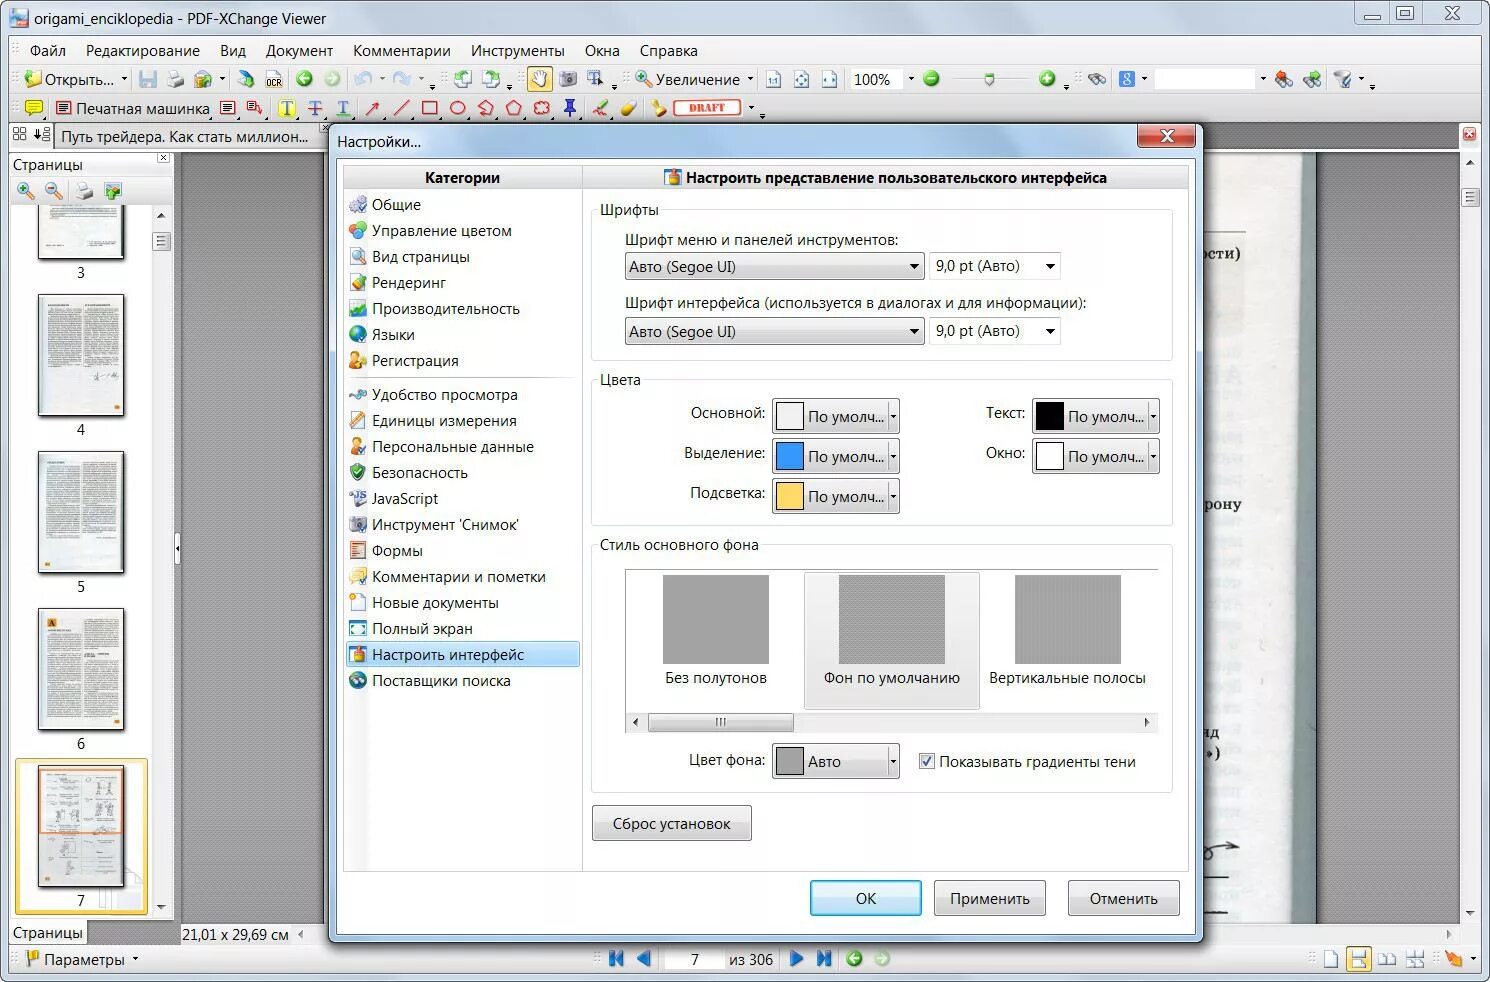Open interface font Segoe UI dropdown

tap(774, 331)
